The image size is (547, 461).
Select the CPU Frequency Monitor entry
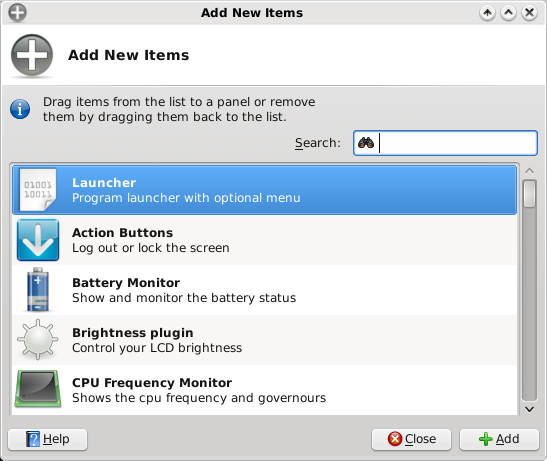click(264, 390)
